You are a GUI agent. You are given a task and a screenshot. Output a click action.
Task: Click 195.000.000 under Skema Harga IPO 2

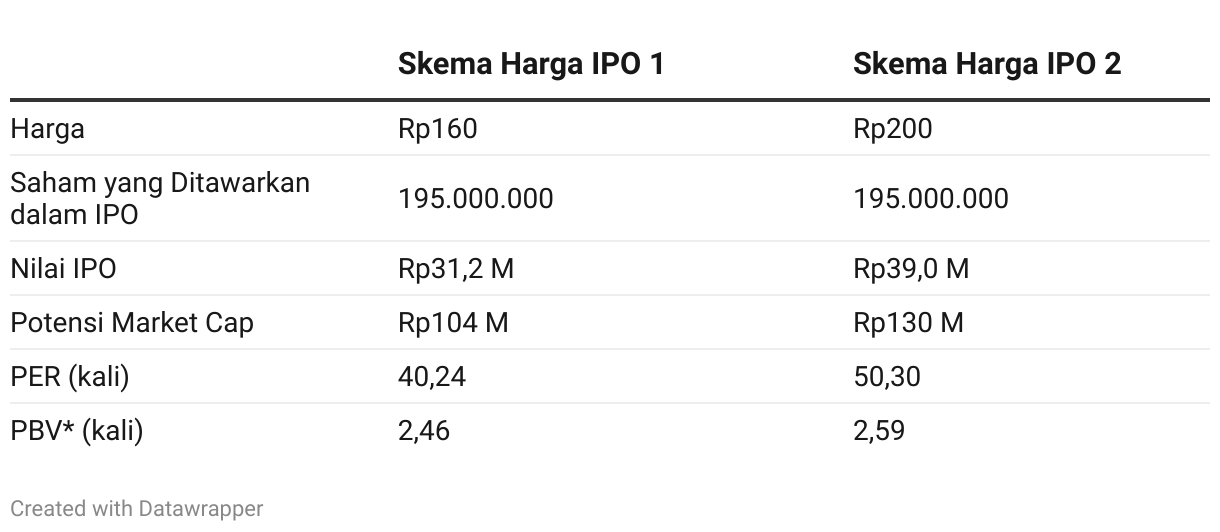931,199
